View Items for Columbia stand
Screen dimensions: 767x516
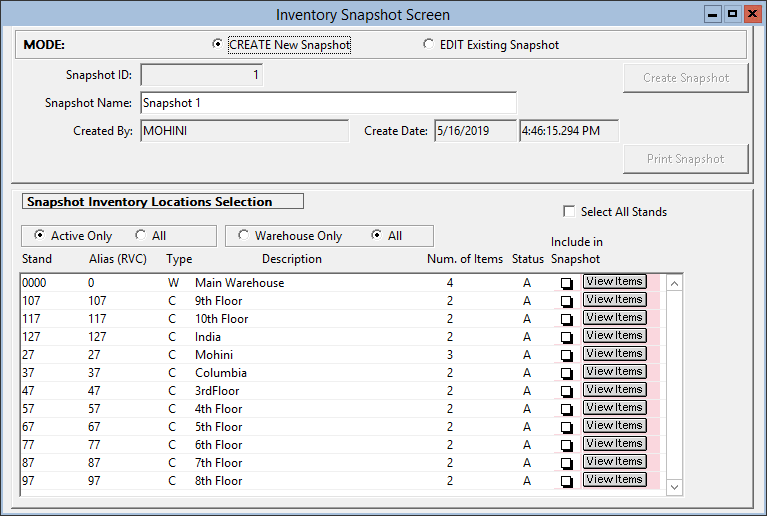coord(614,371)
